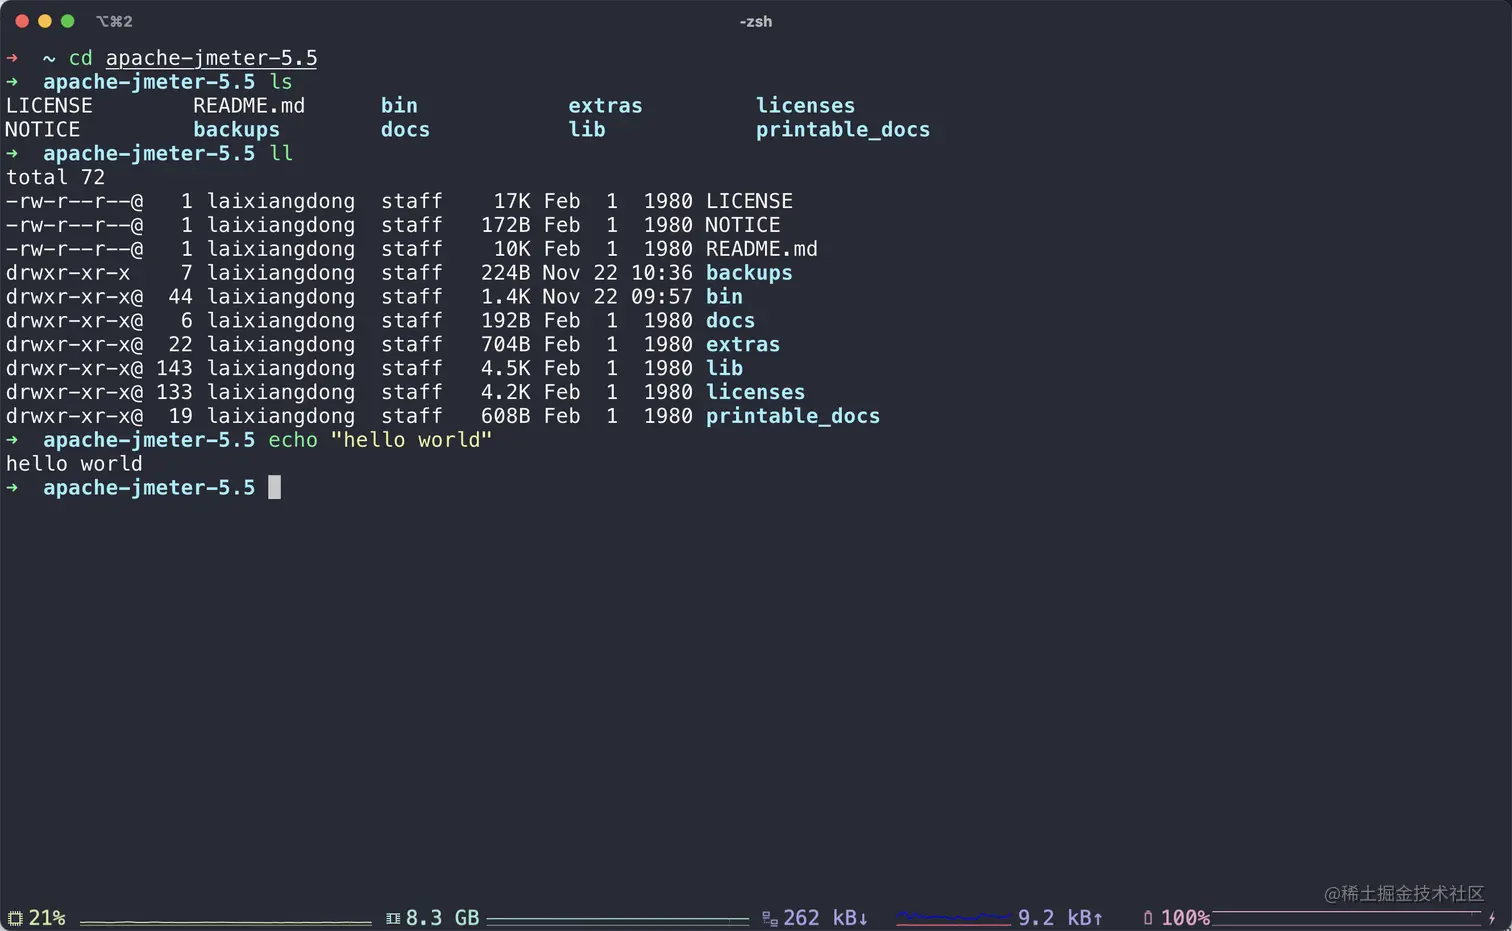The image size is (1512, 931).
Task: Click the 09:57 timestamp on bin row
Action: click(662, 297)
